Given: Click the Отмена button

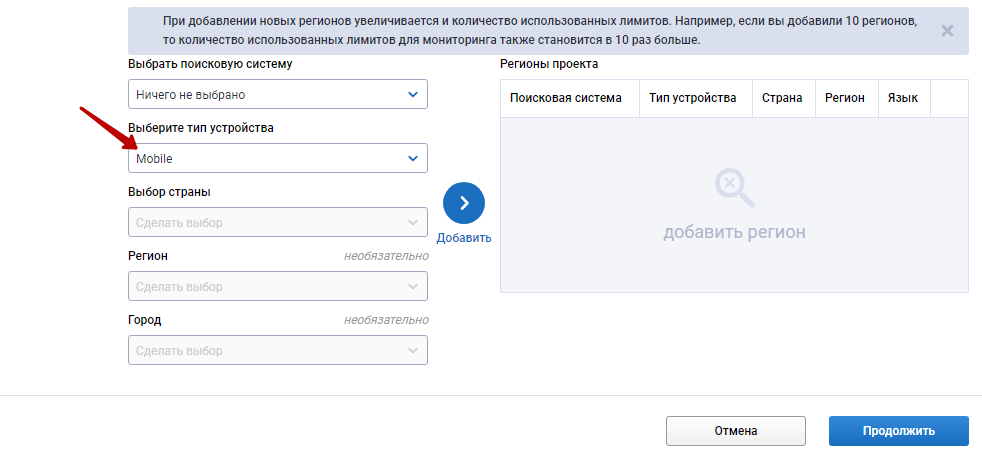Looking at the screenshot, I should pyautogui.click(x=735, y=431).
